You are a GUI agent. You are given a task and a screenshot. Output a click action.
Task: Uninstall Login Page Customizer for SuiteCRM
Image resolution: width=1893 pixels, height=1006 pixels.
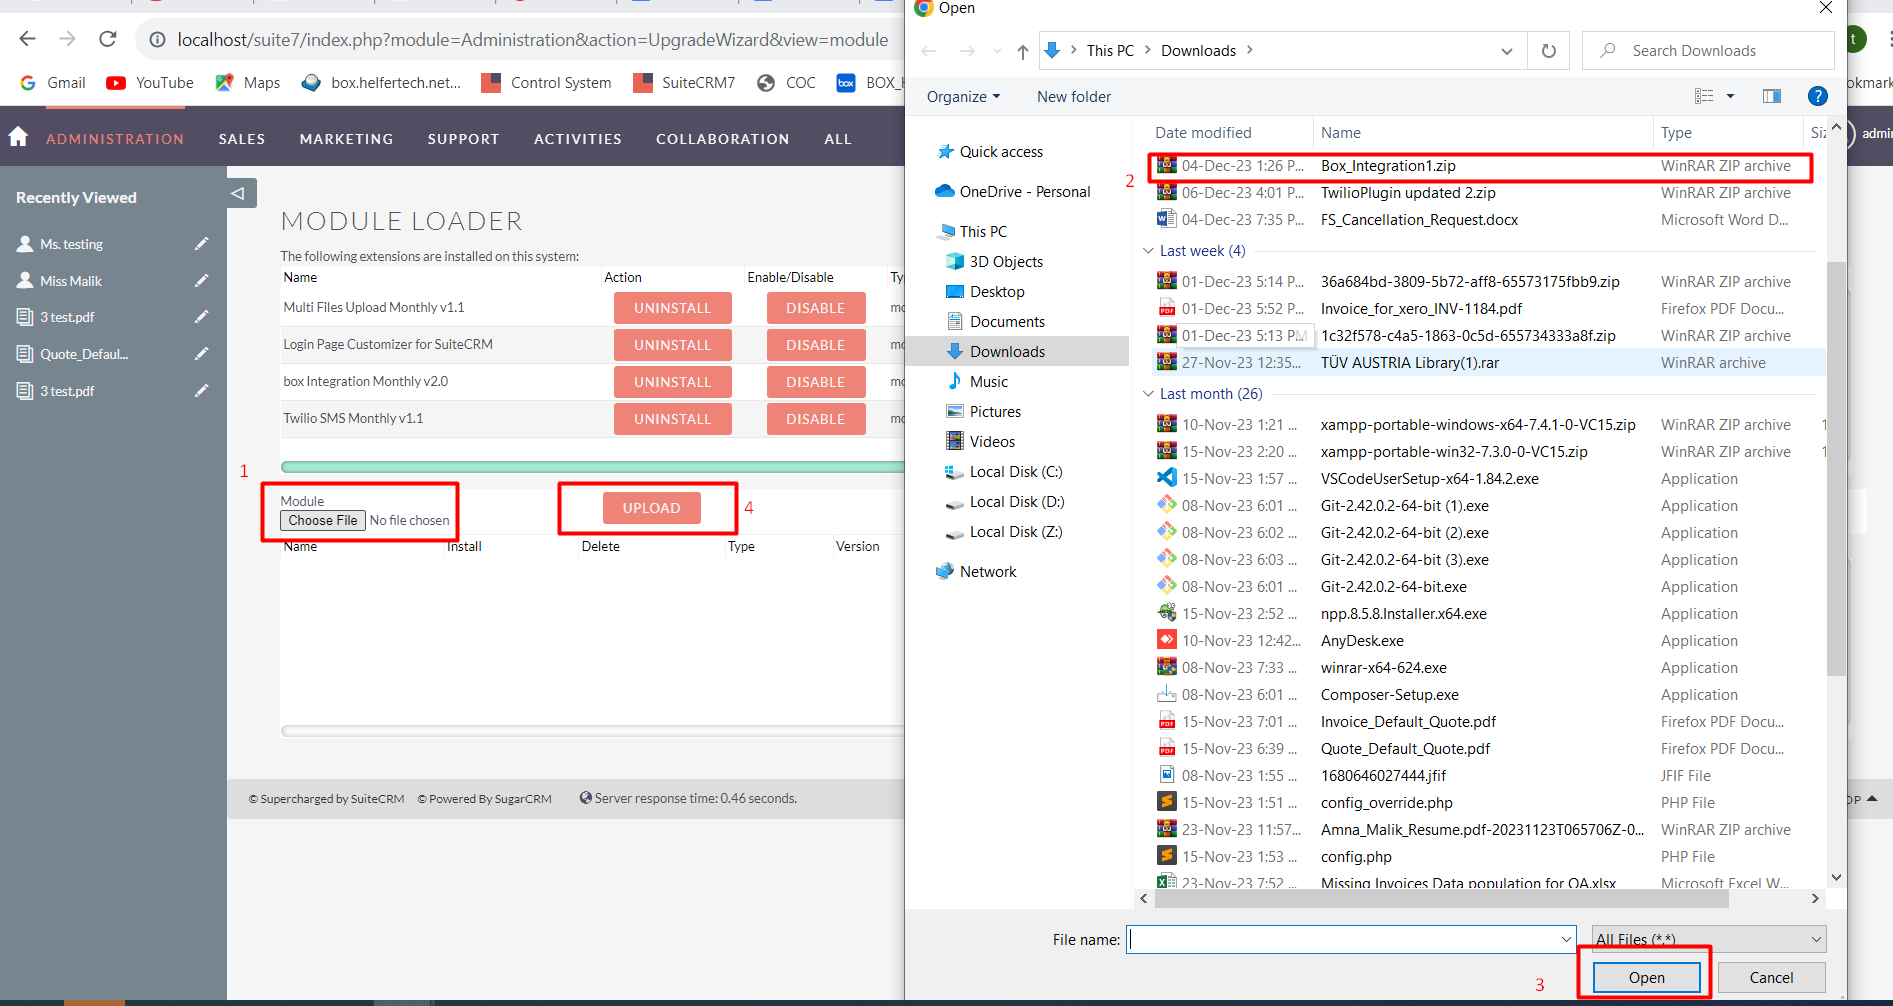672,345
